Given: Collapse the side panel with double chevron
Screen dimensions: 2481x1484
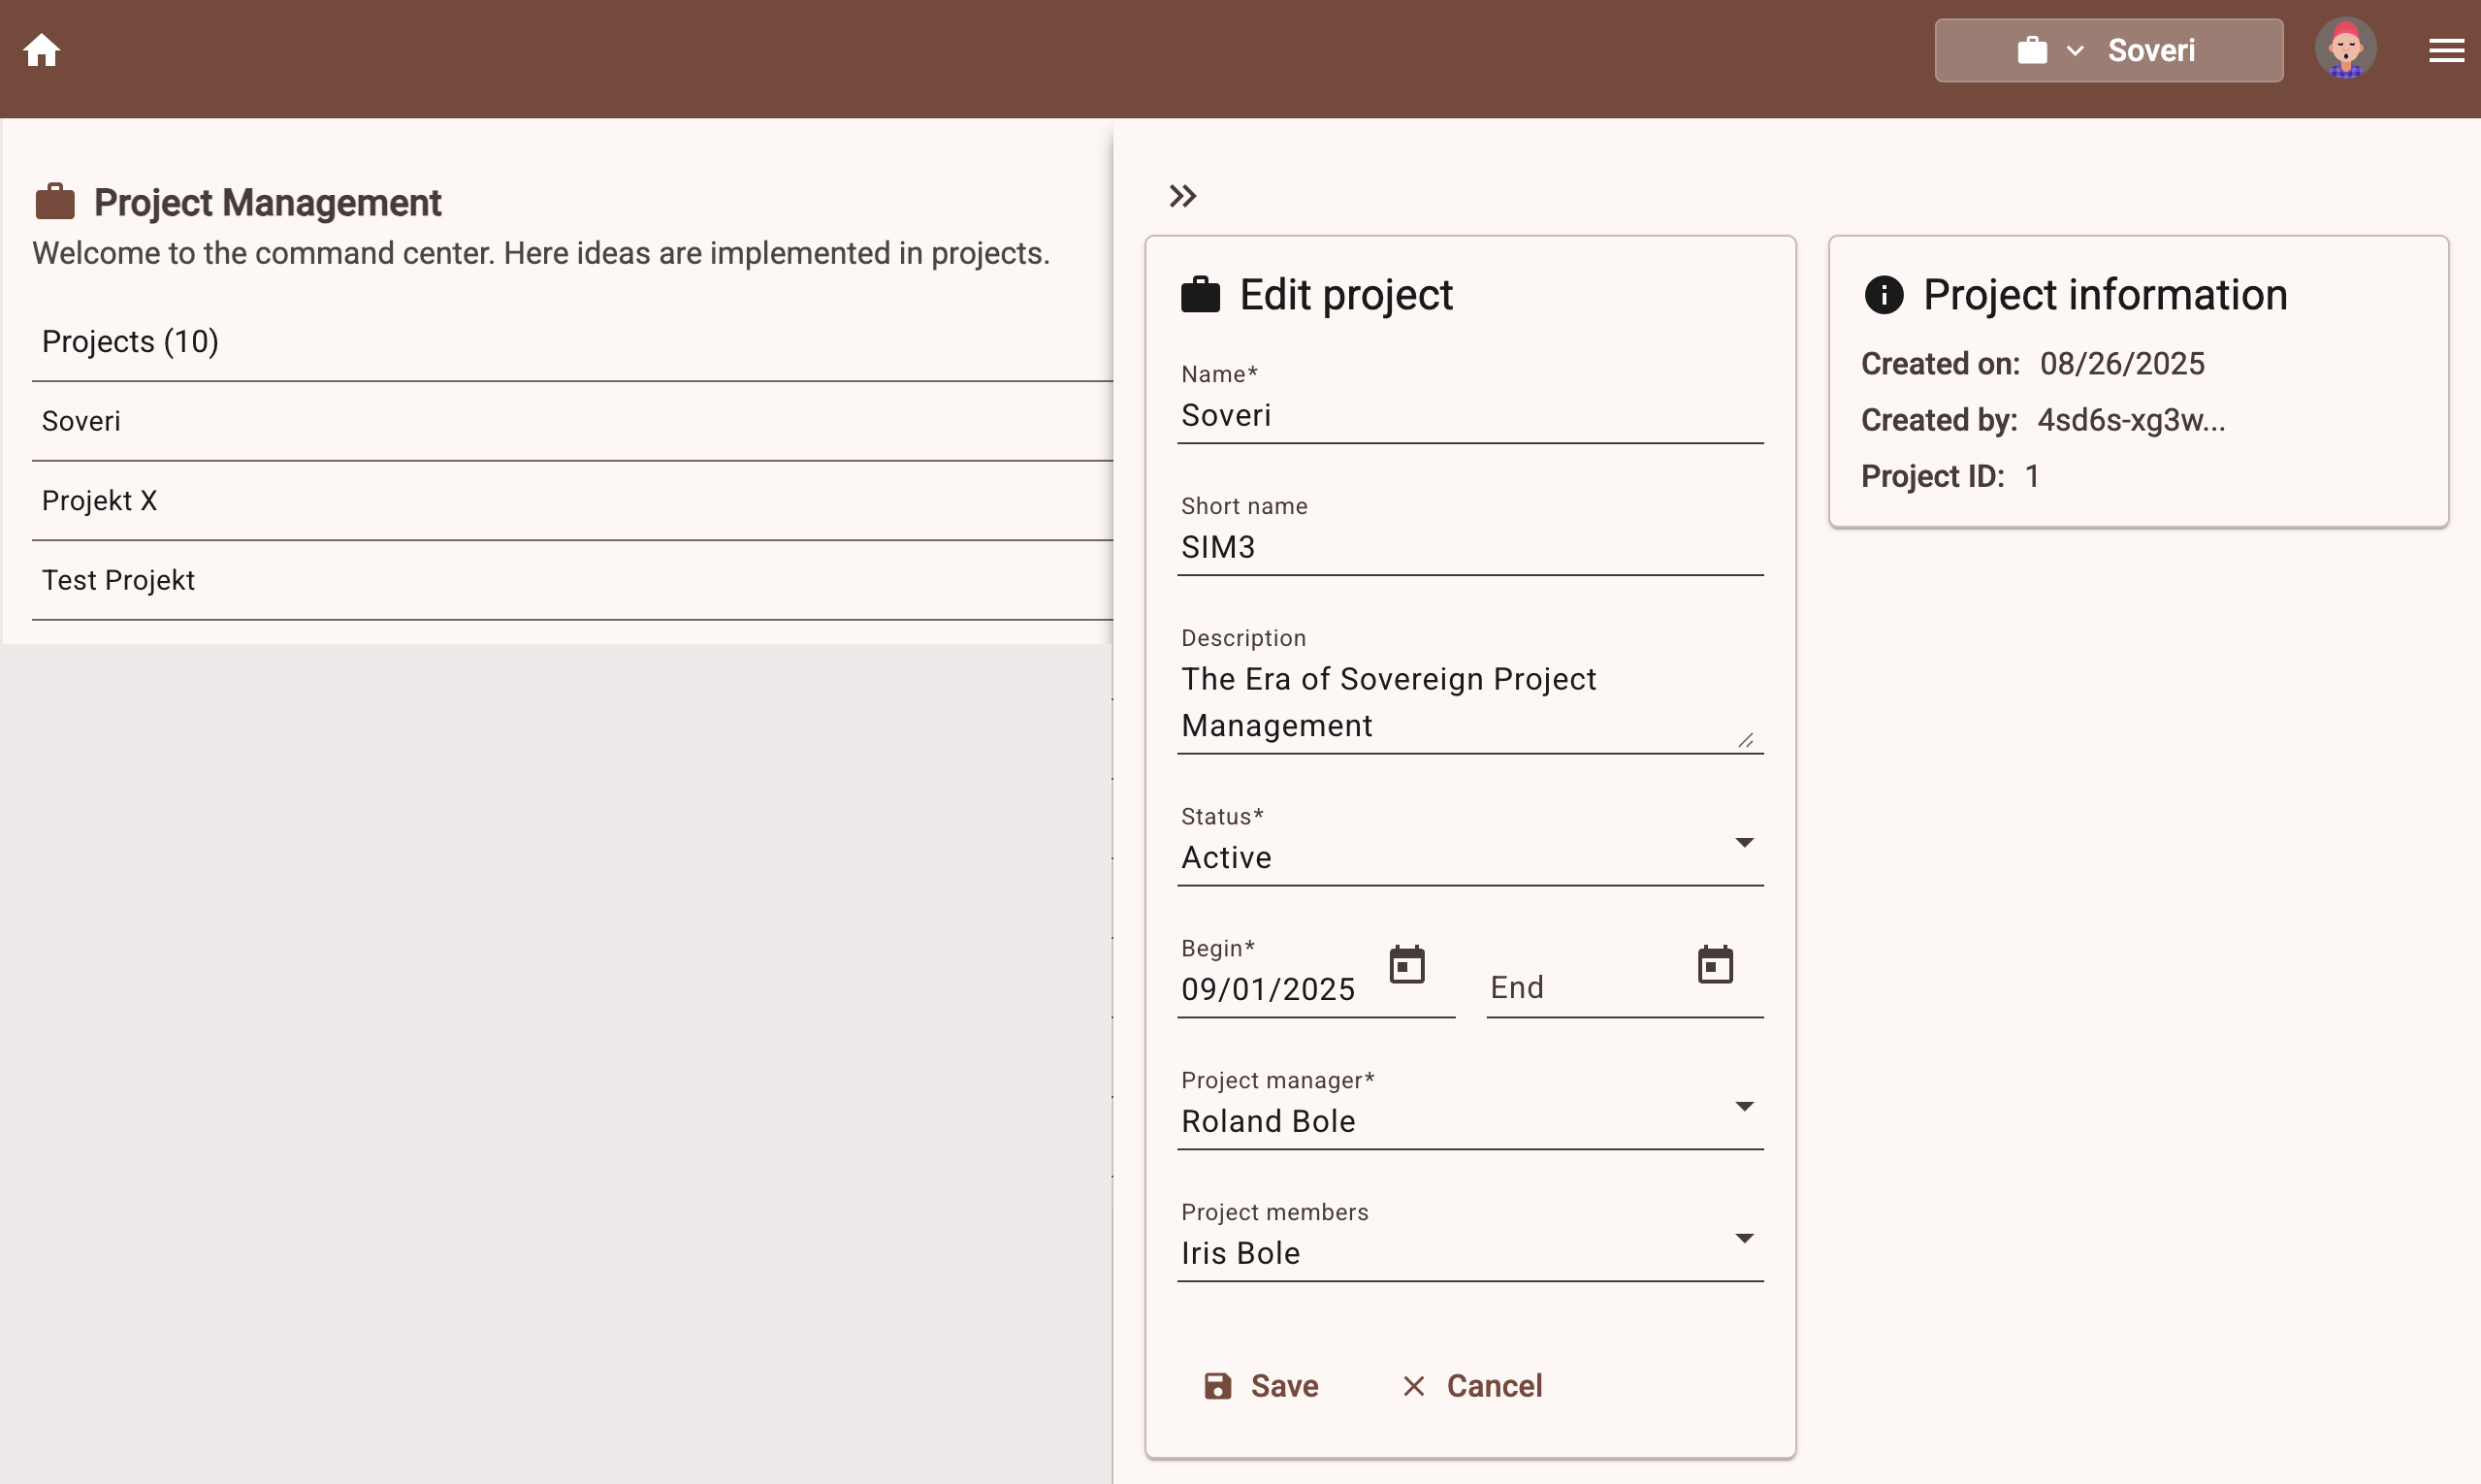Looking at the screenshot, I should (1182, 196).
